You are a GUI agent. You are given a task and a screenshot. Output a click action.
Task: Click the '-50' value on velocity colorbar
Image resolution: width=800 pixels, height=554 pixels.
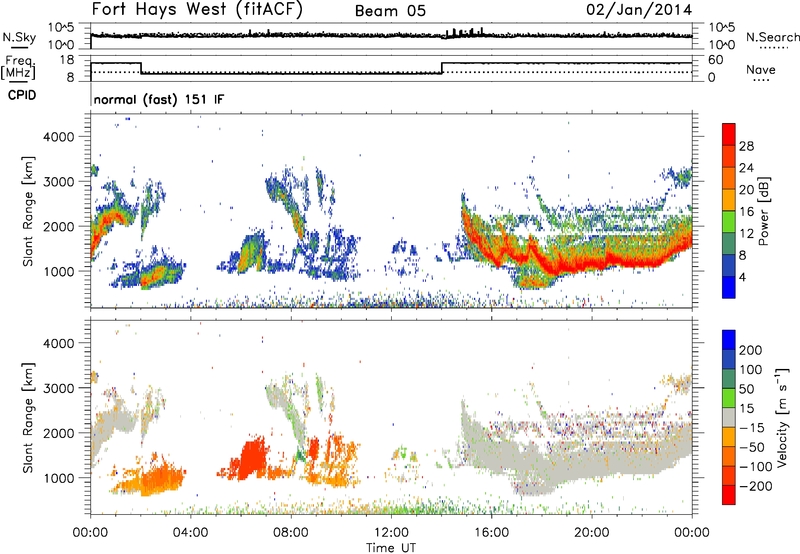[x=753, y=447]
